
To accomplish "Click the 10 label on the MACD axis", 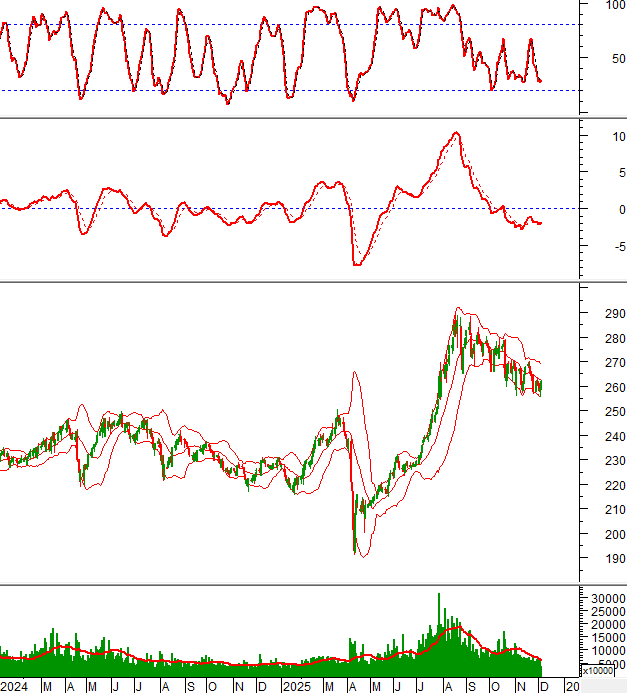I will click(603, 136).
